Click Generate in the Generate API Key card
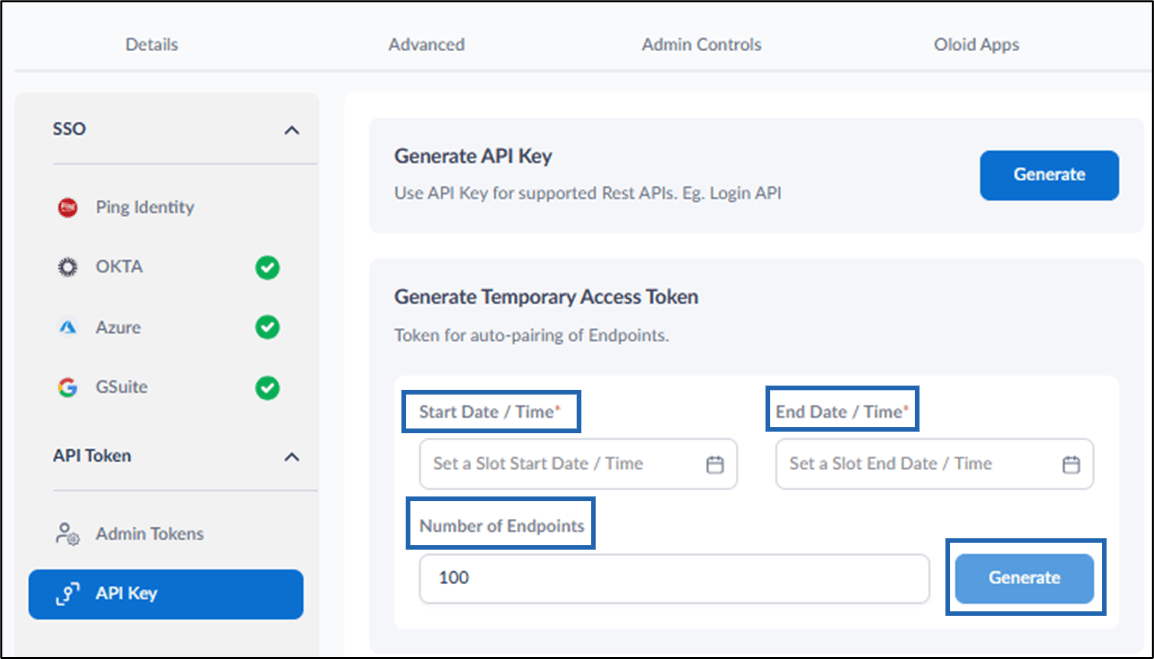This screenshot has height=659, width=1154. click(x=1049, y=175)
